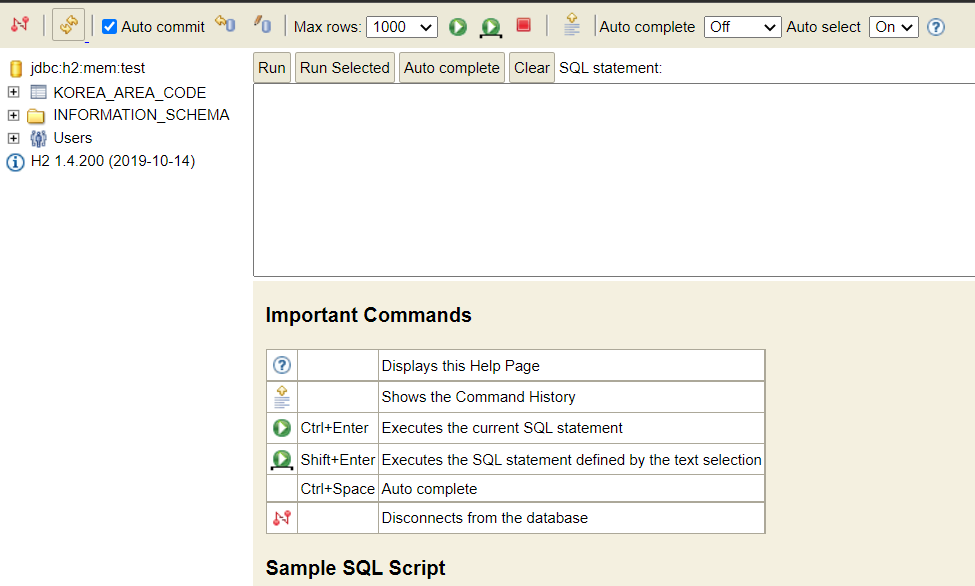Click the Rollback icon in the toolbar
The height and width of the screenshot is (586, 975).
click(225, 24)
